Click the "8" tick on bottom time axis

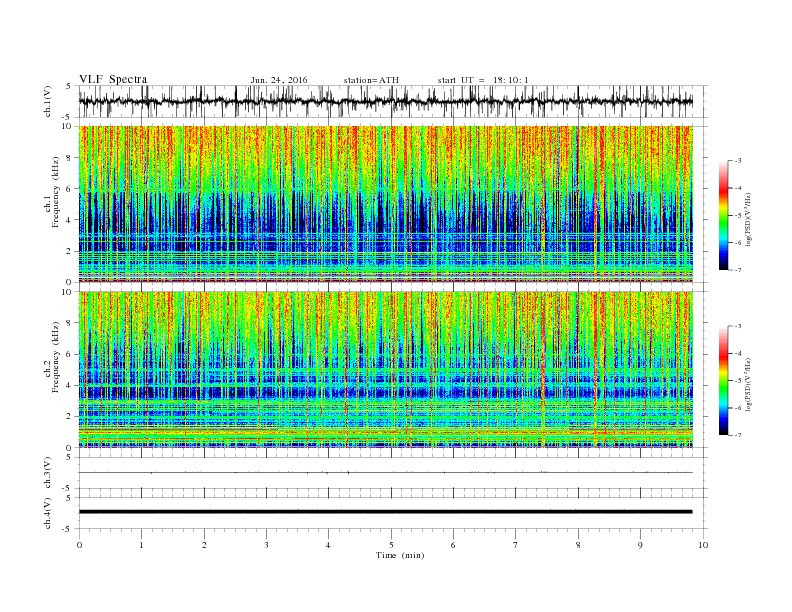pos(578,545)
